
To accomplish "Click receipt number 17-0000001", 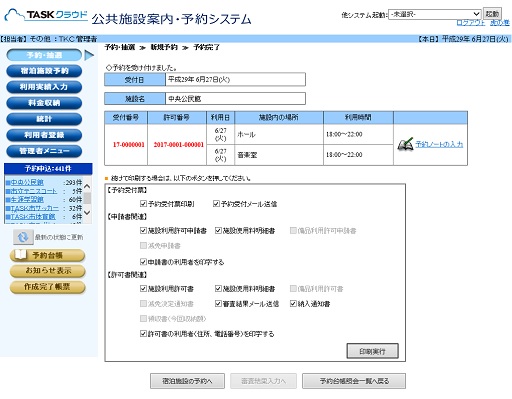I will point(128,145).
